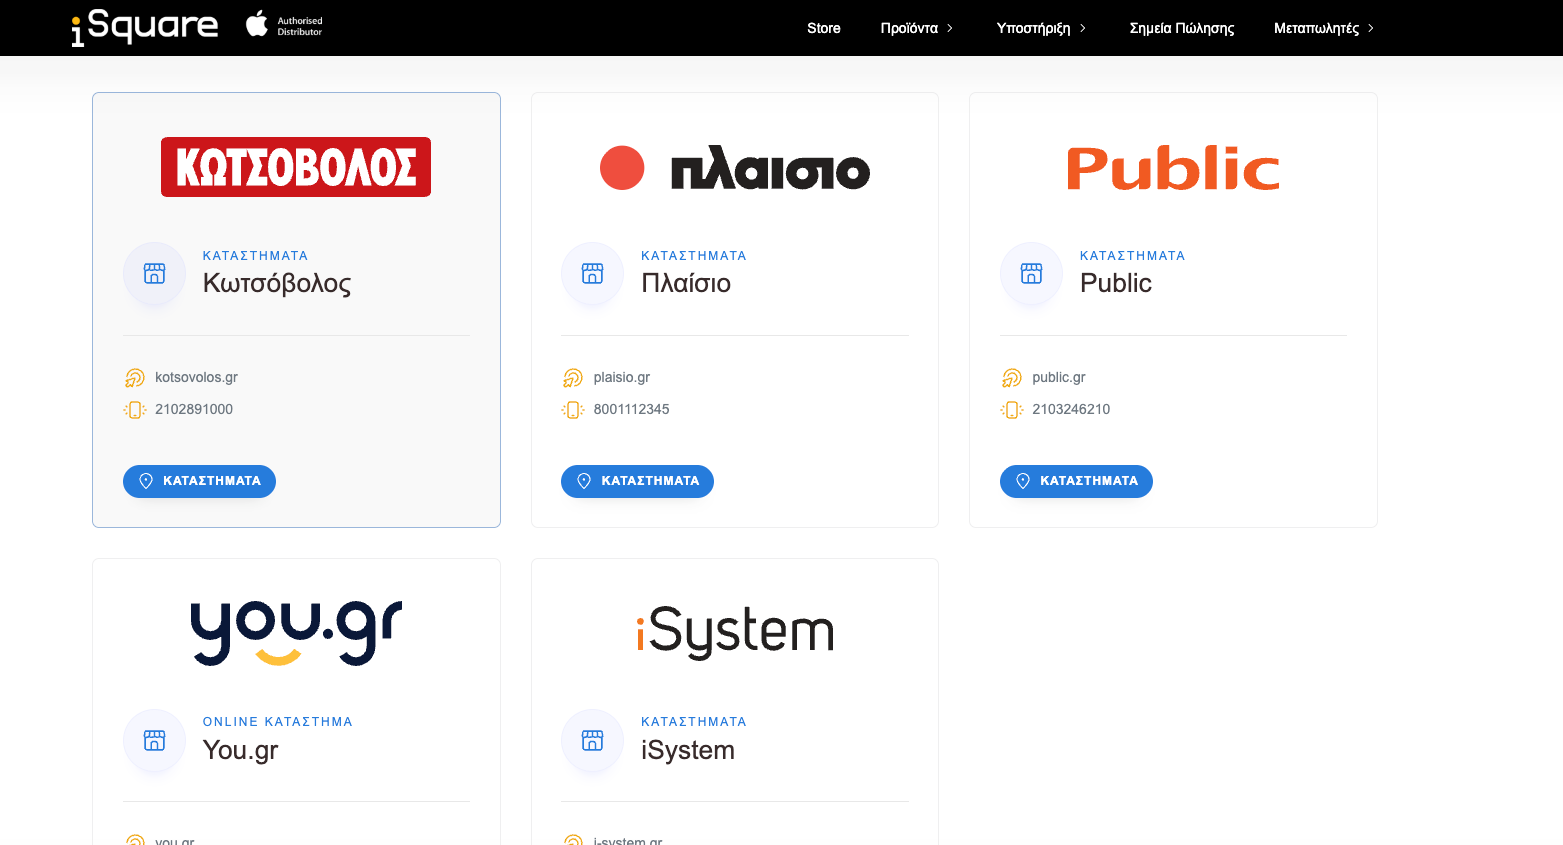The width and height of the screenshot is (1563, 845).
Task: Click ΚΑΤΑΣΤΗΜΑΤΑ button in Πλαίσιο card
Action: pyautogui.click(x=637, y=481)
